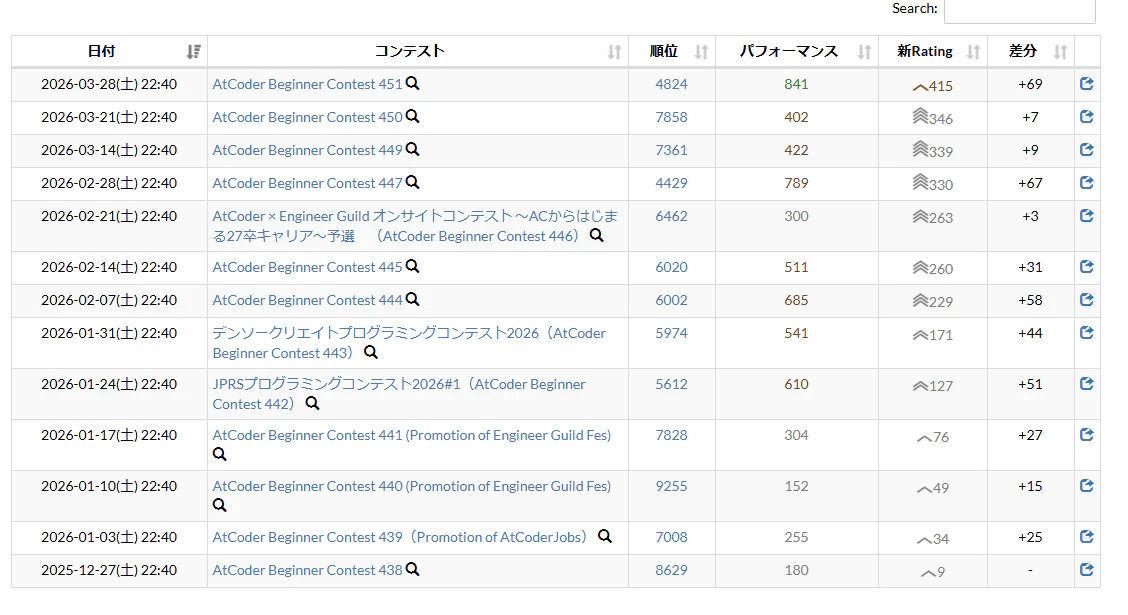Viewport: 1128px width, 615px height.
Task: Click the performance value 685
Action: pyautogui.click(x=796, y=301)
